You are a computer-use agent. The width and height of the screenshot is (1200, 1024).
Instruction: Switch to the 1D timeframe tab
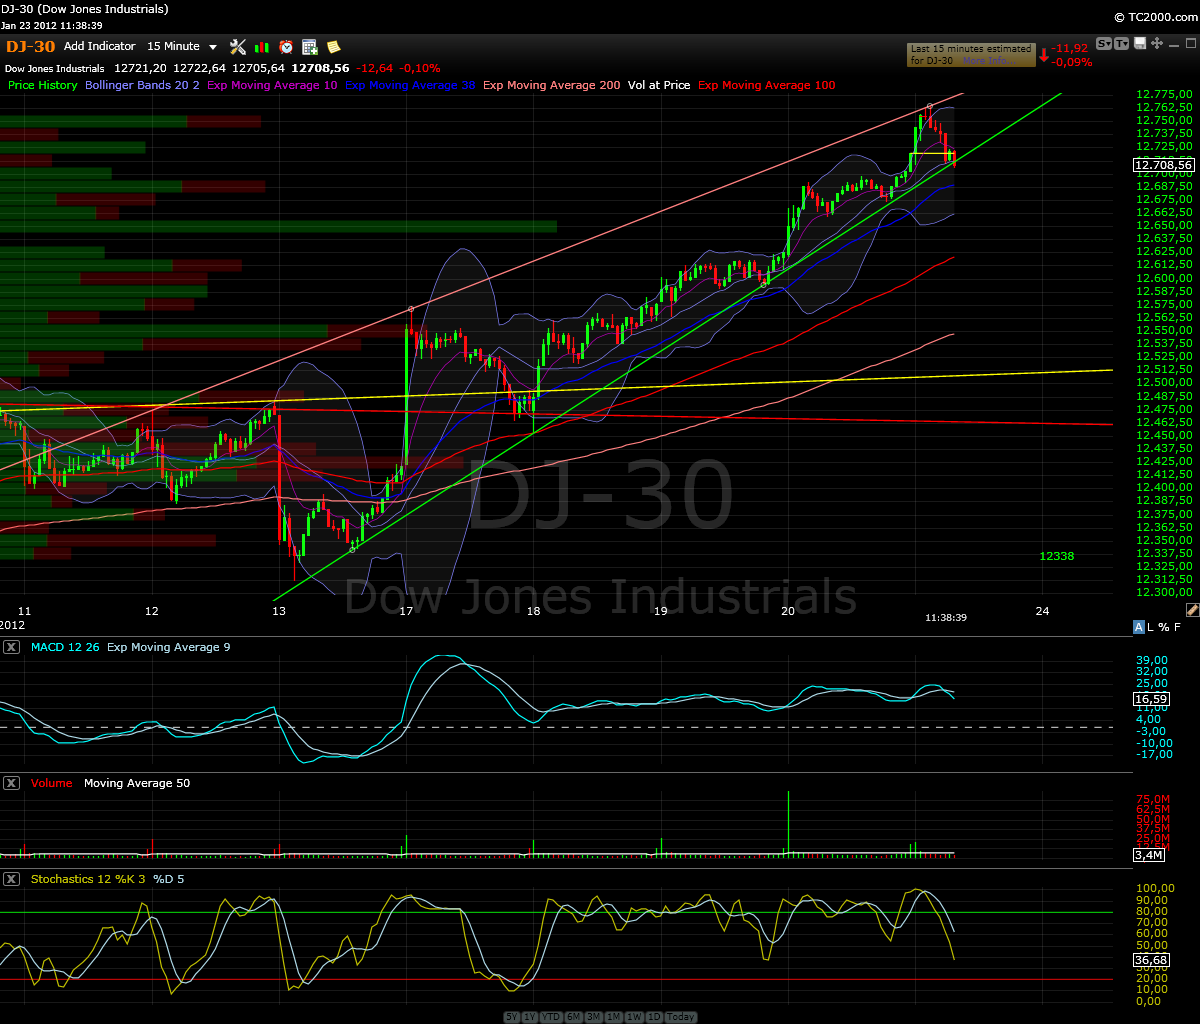click(x=656, y=1016)
